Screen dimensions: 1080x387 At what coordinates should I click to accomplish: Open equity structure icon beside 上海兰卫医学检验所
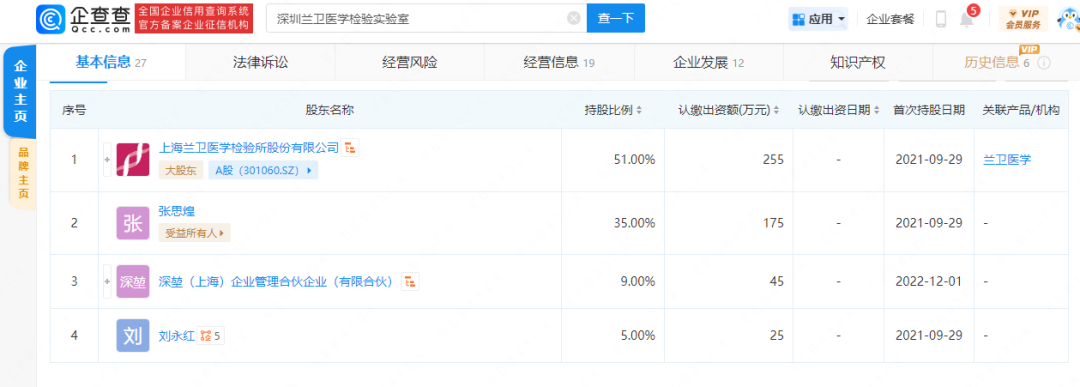(x=351, y=147)
